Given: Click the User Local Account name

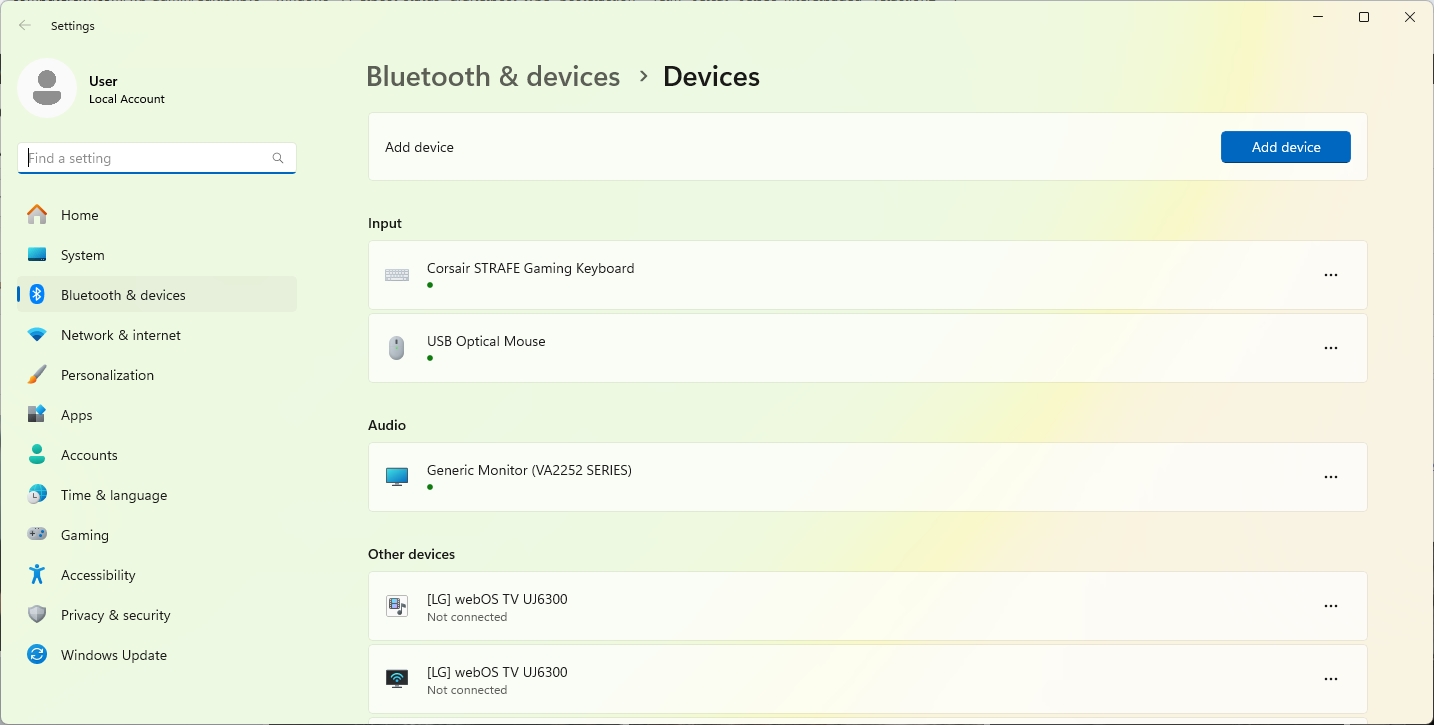Looking at the screenshot, I should (127, 90).
